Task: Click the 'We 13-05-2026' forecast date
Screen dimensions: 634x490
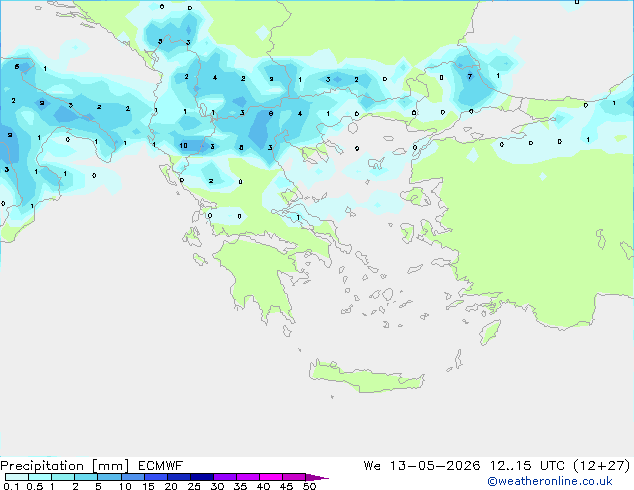Action: tap(422, 466)
